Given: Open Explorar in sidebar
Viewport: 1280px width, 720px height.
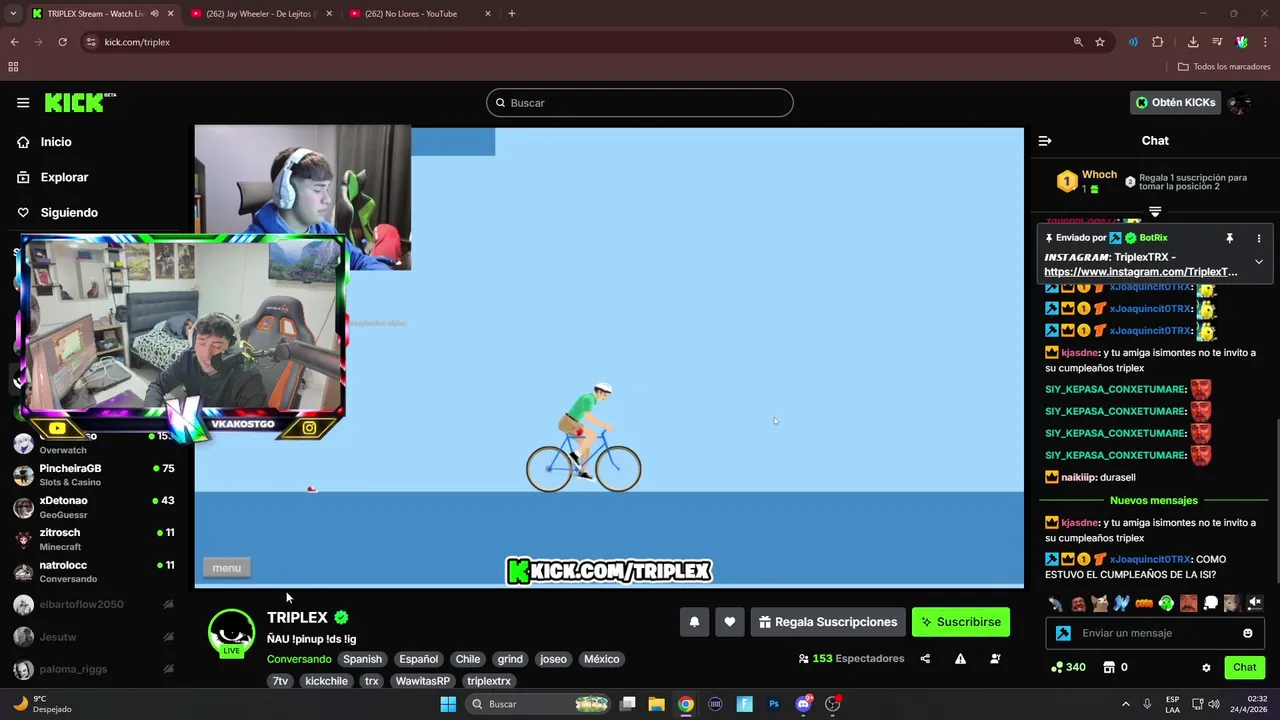Looking at the screenshot, I should (x=64, y=177).
